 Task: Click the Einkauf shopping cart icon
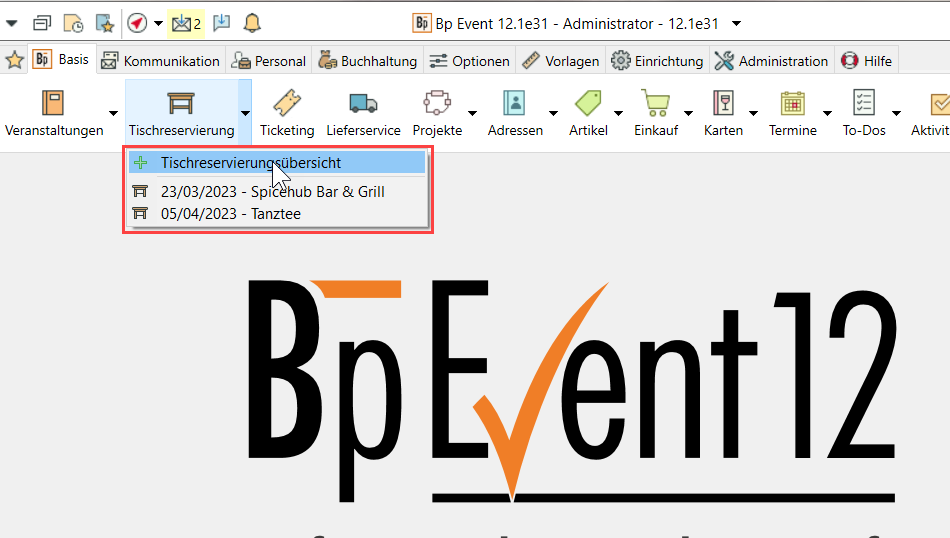tap(656, 104)
